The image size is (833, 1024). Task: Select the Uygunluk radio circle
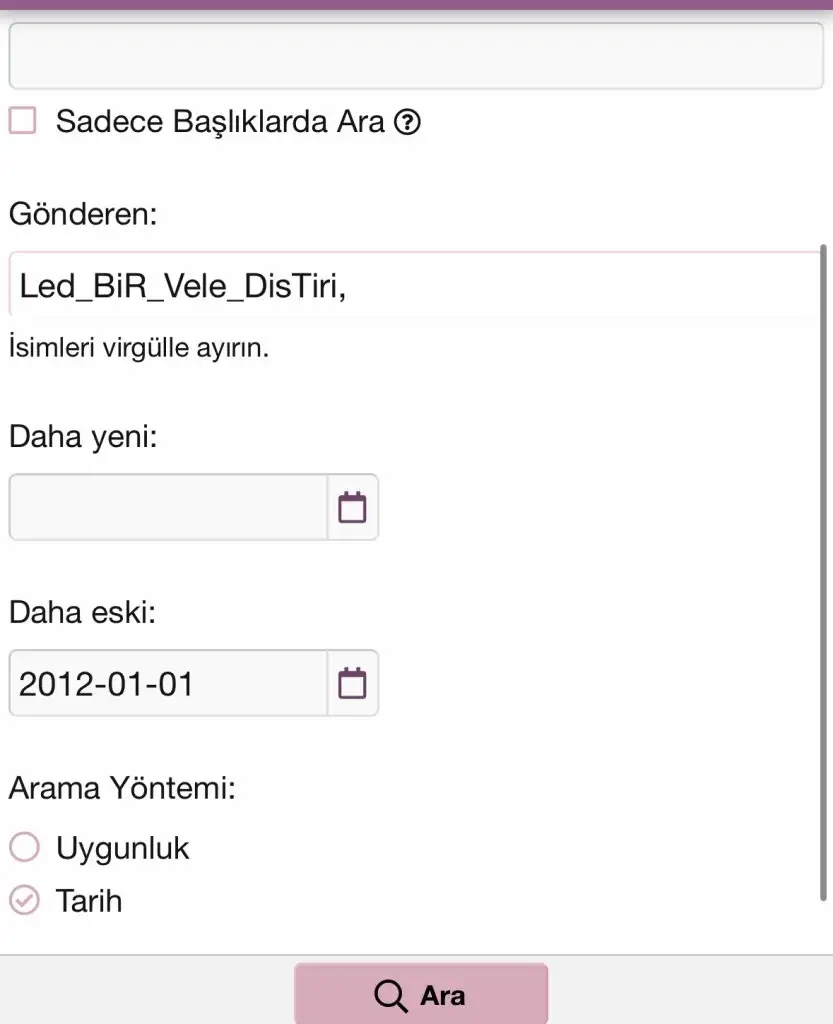tap(24, 848)
